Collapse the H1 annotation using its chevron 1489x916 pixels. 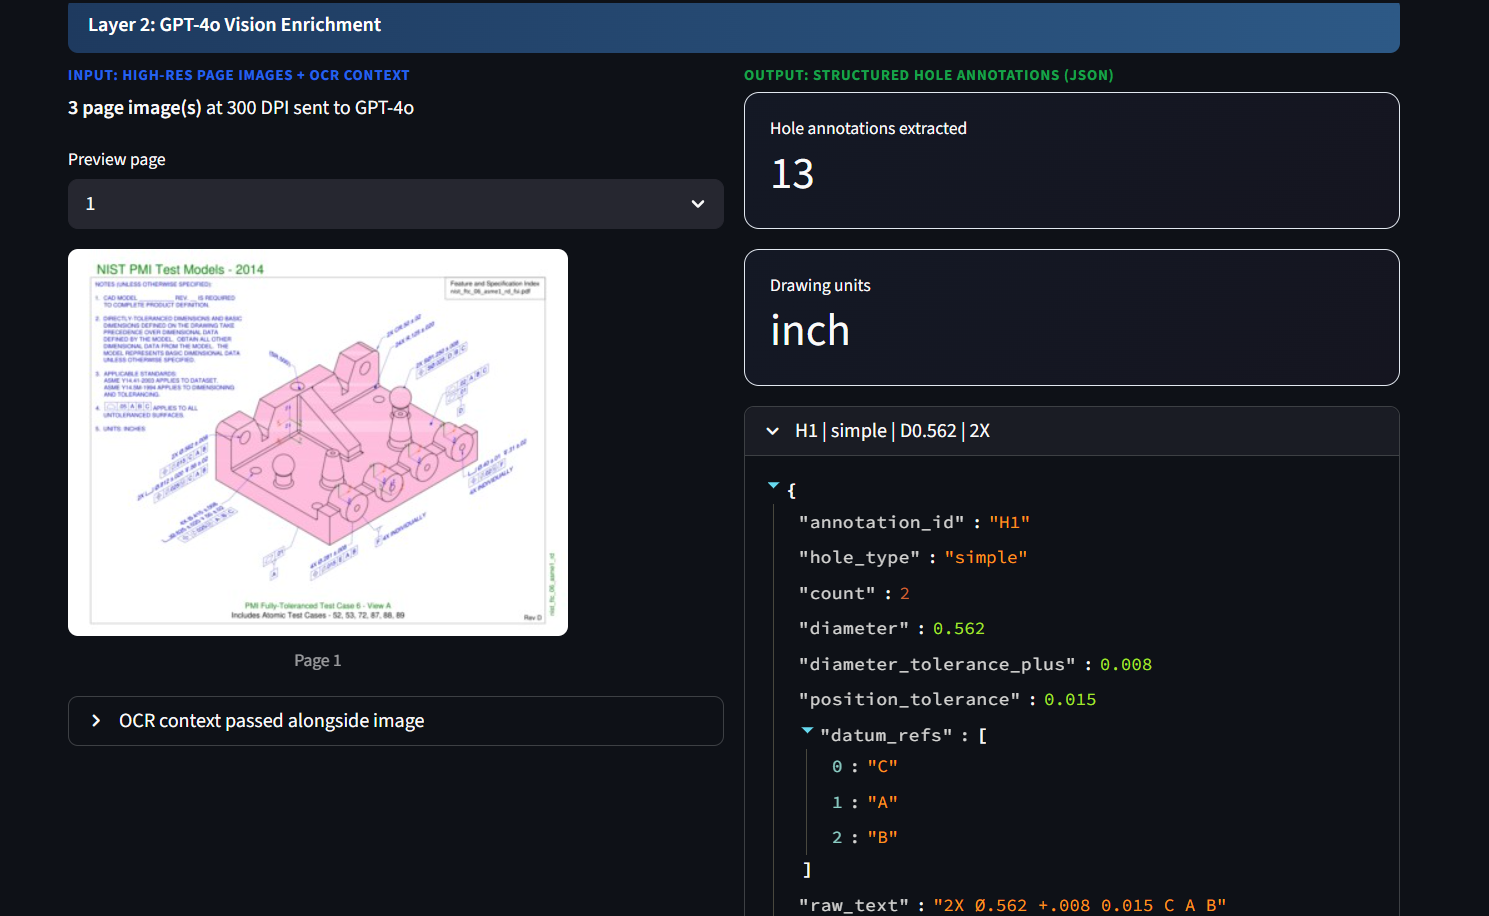772,431
